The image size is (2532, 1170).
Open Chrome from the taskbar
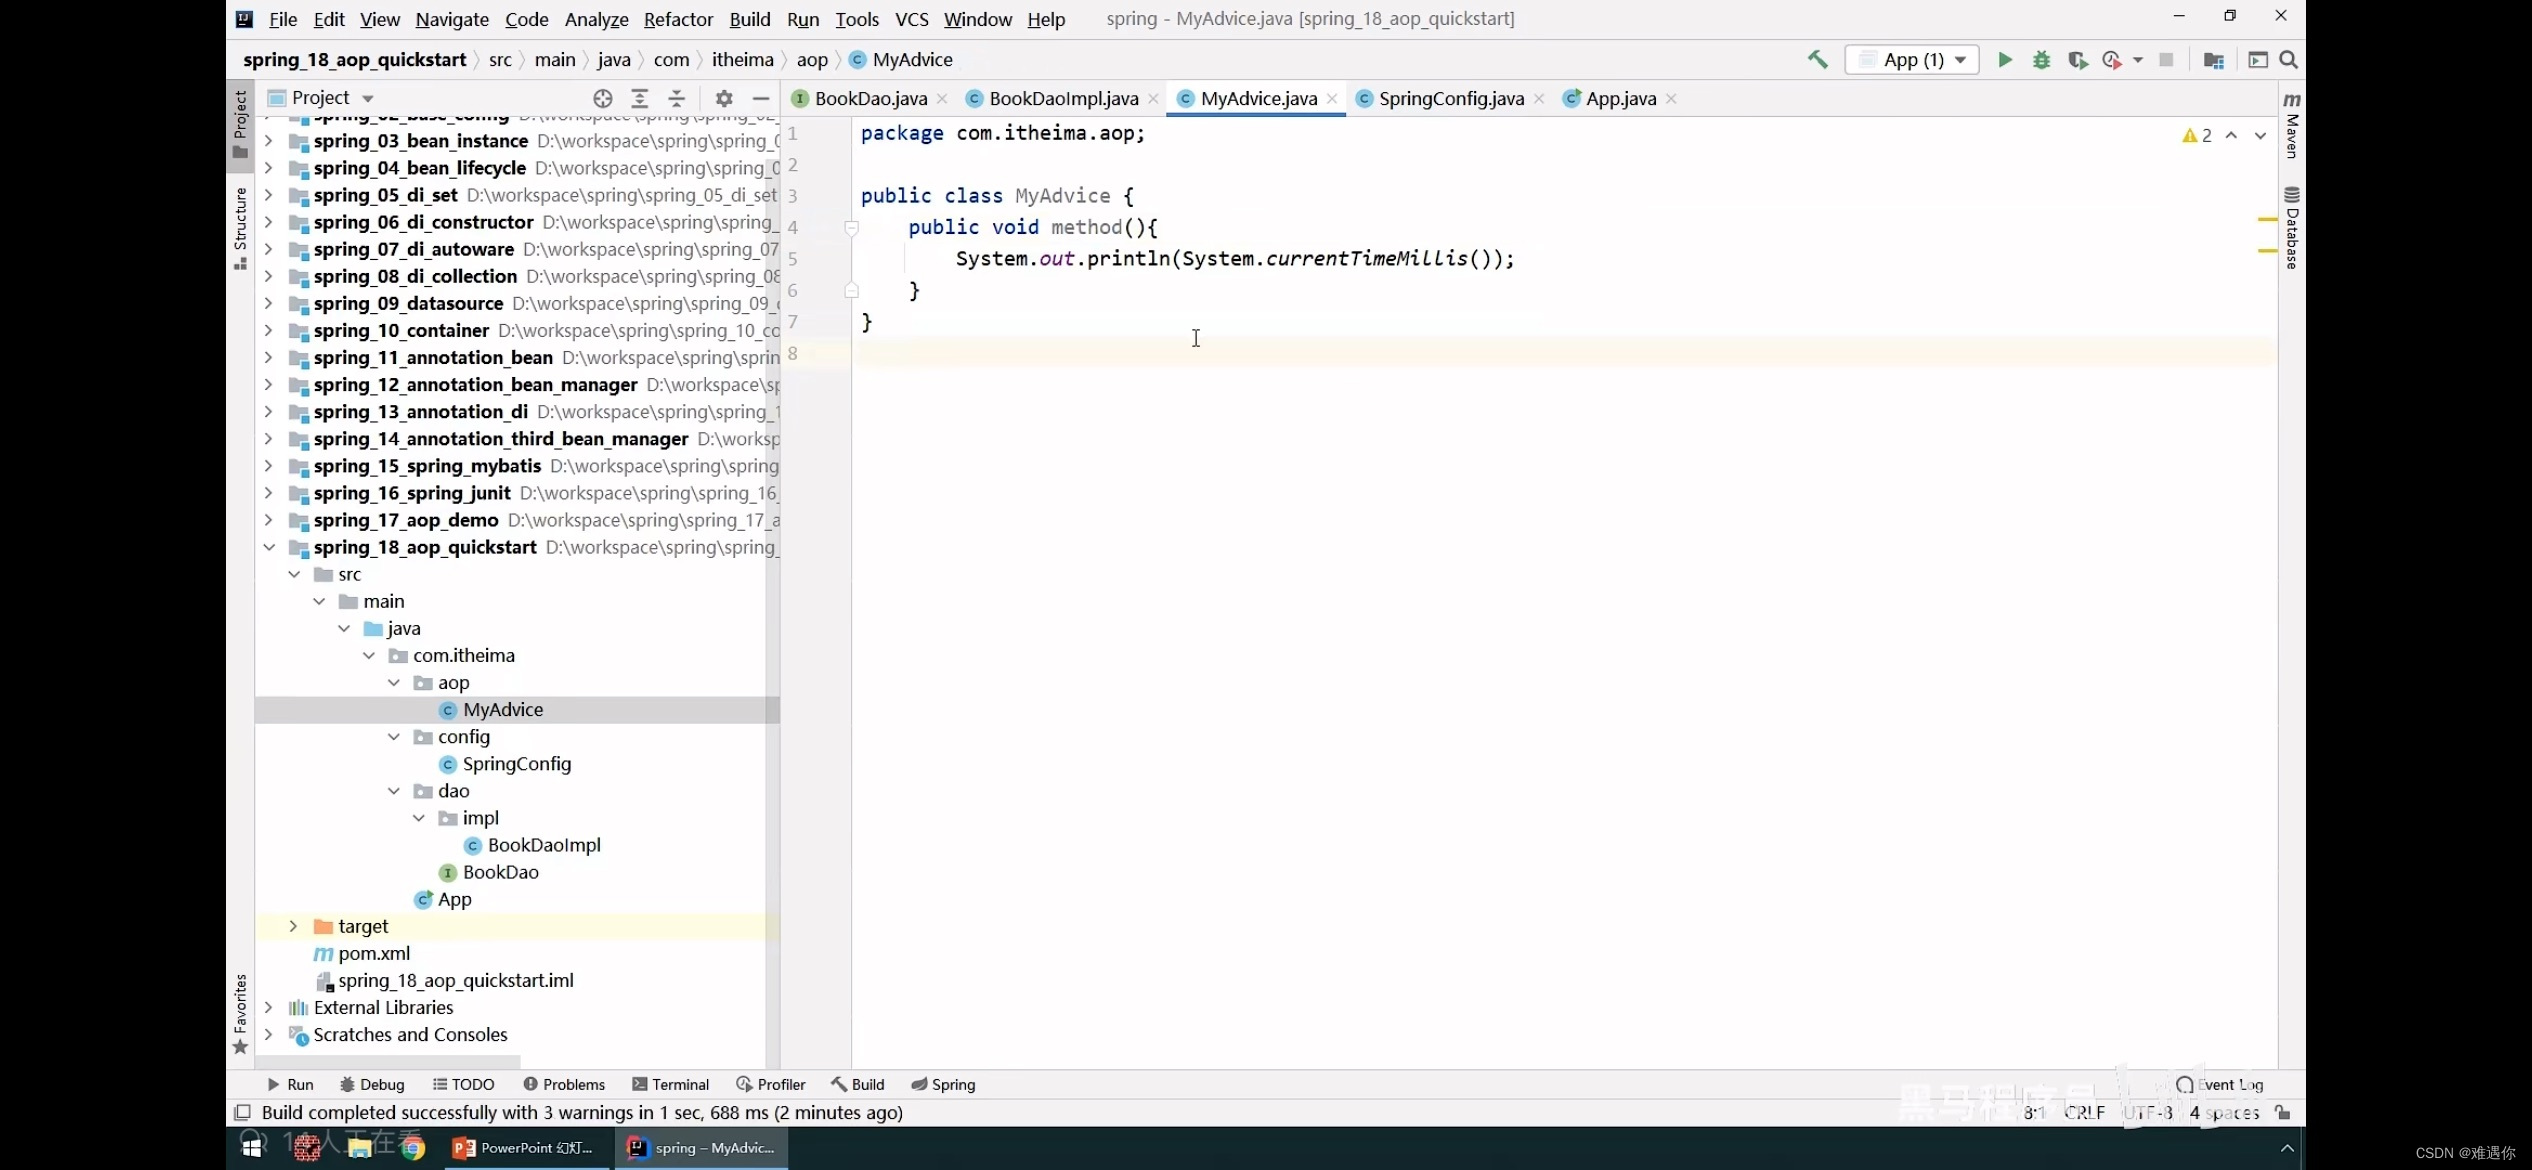[x=413, y=1148]
